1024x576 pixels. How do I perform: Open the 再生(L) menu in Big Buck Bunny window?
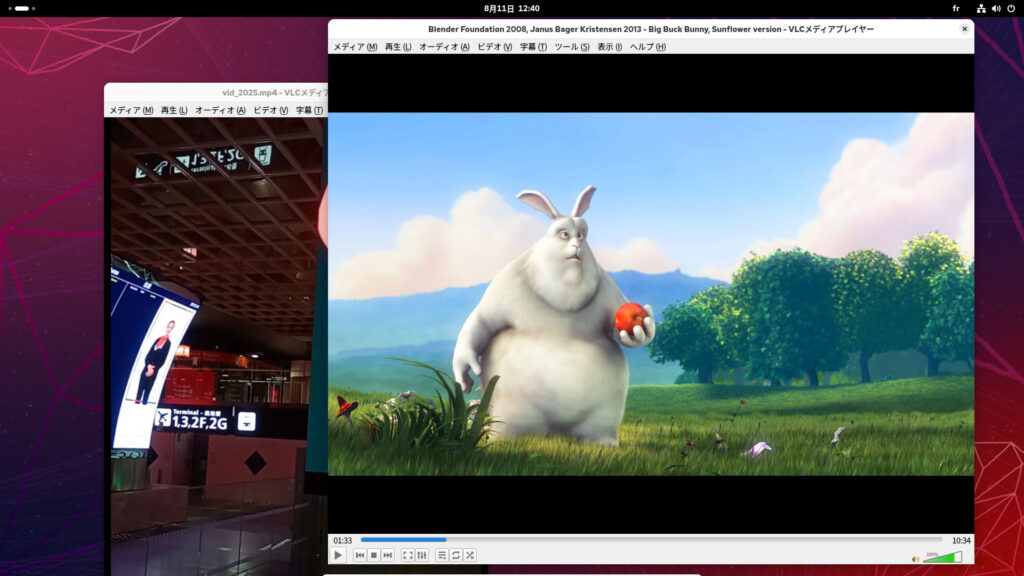398,47
